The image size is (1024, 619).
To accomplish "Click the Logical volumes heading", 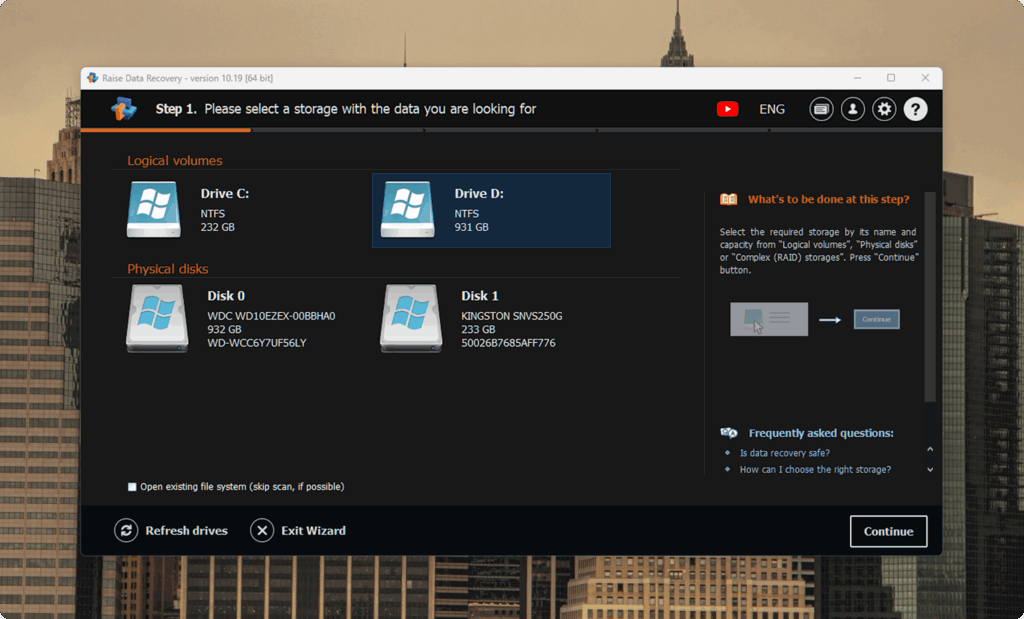I will point(174,161).
